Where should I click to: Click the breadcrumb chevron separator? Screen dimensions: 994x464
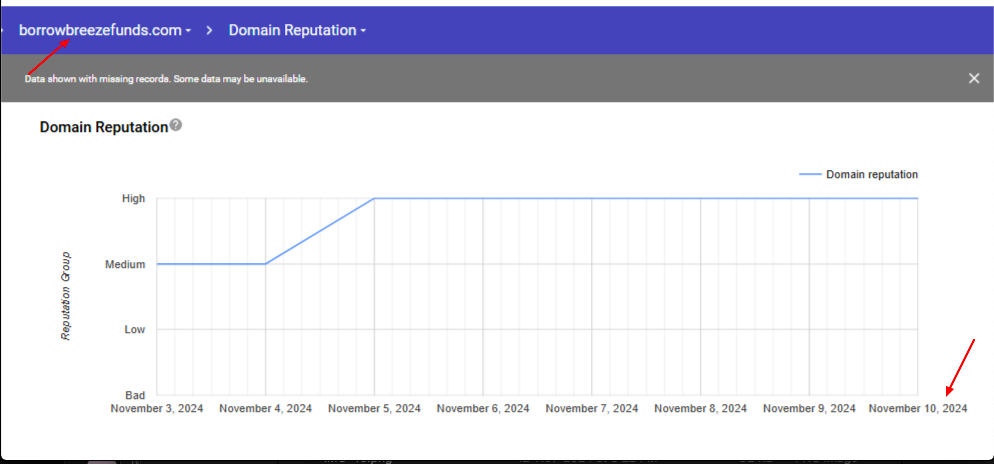[210, 30]
